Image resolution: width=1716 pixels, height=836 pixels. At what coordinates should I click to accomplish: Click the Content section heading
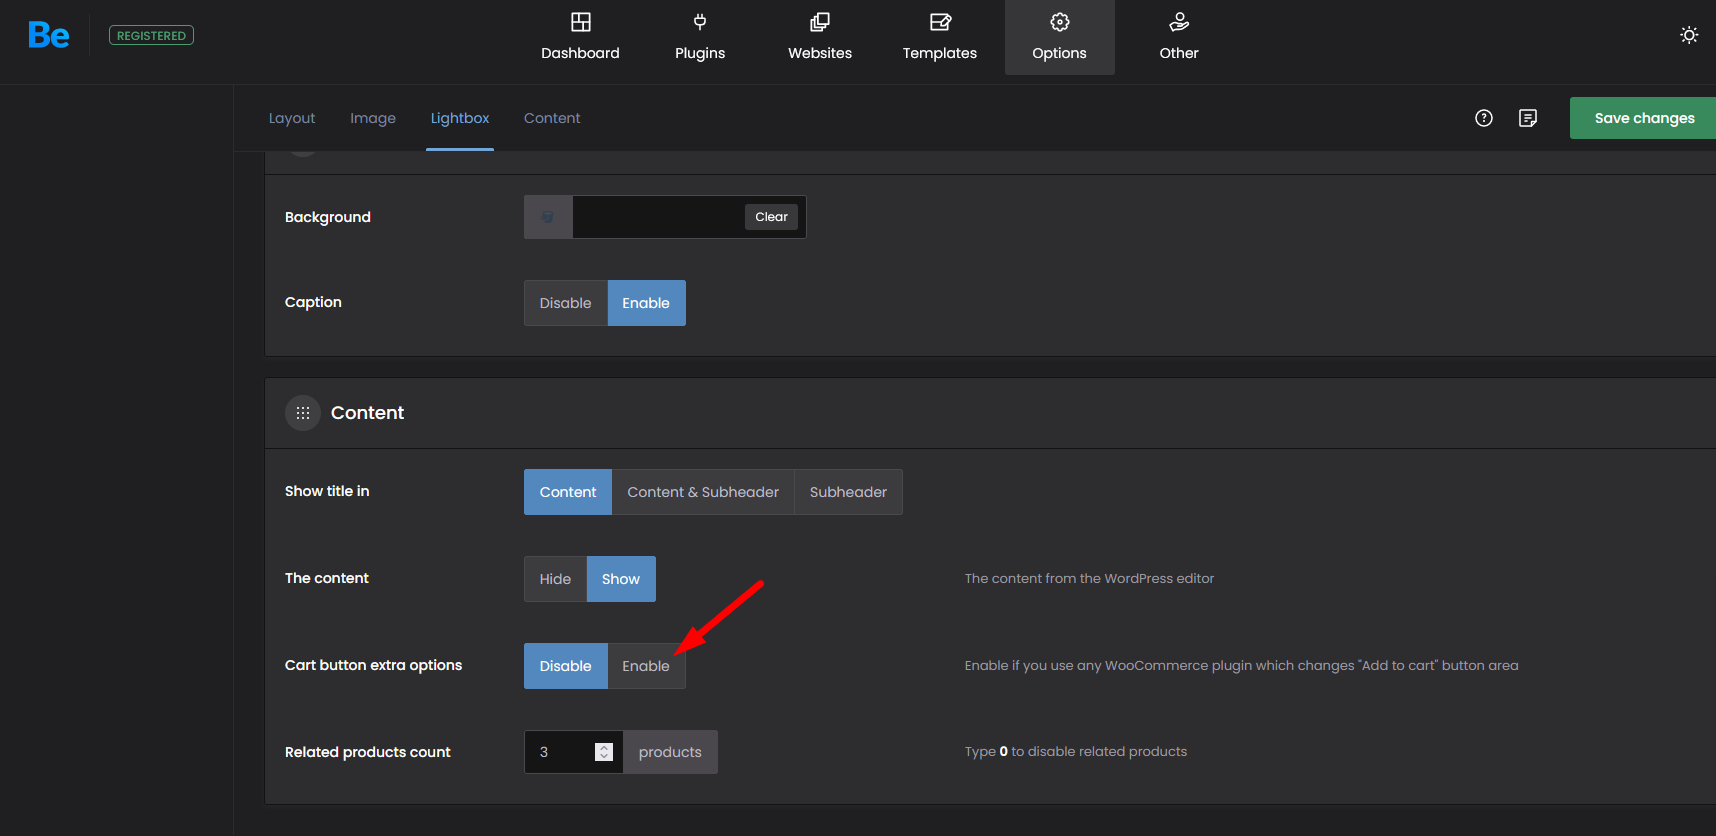click(x=367, y=413)
